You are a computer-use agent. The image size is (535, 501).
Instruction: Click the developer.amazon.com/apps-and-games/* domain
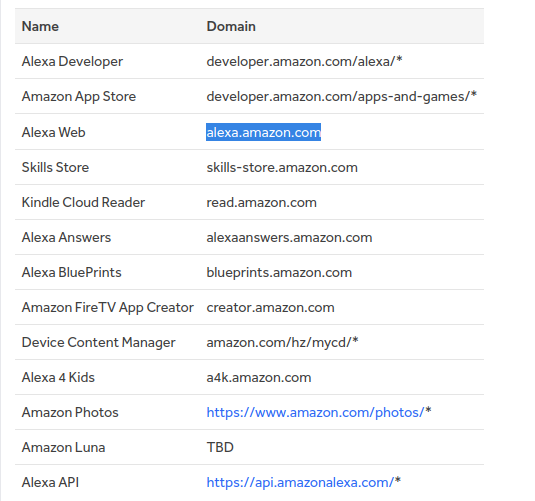click(342, 97)
